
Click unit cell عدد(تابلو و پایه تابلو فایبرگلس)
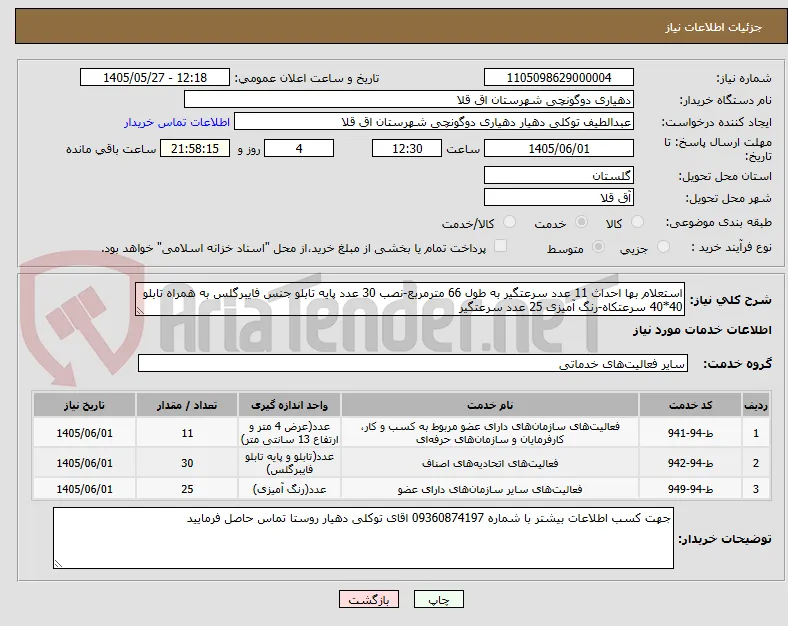(x=289, y=463)
